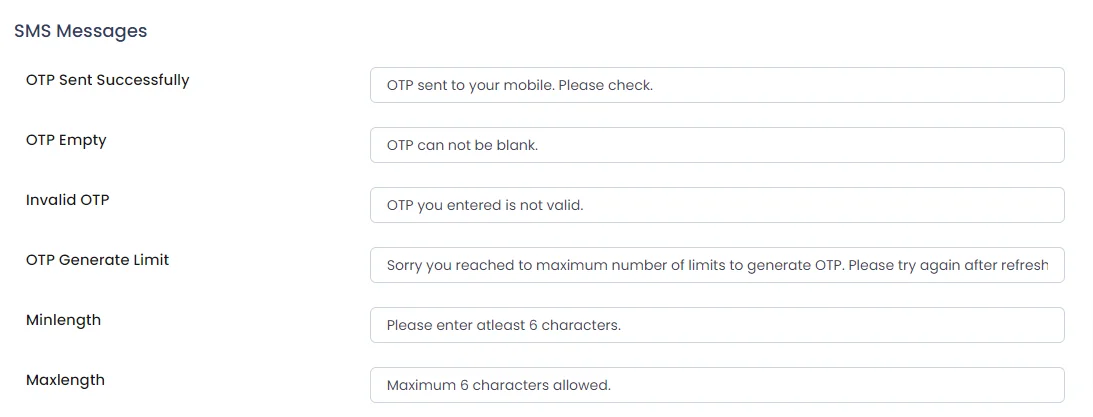Click the Maxlength message input field
This screenshot has width=1093, height=417.
pyautogui.click(x=717, y=385)
